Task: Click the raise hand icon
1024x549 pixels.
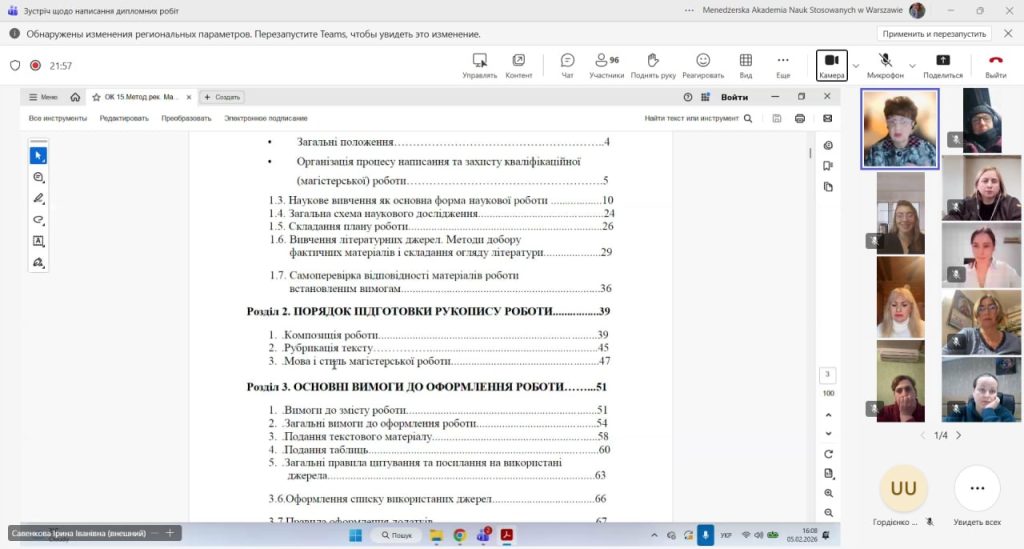Action: [653, 65]
